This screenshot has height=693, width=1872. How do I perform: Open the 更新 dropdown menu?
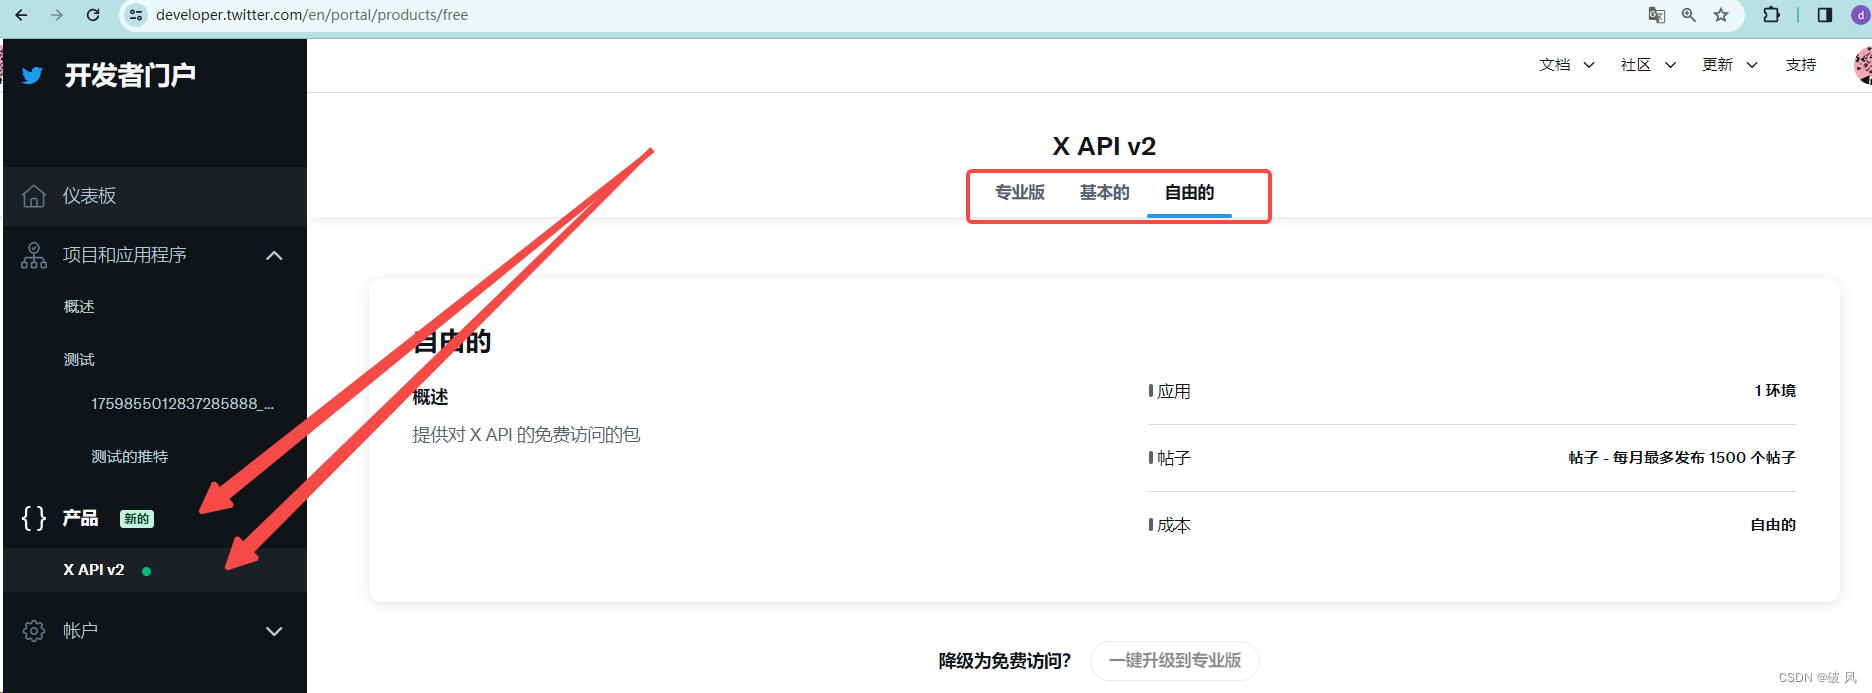tap(1730, 65)
